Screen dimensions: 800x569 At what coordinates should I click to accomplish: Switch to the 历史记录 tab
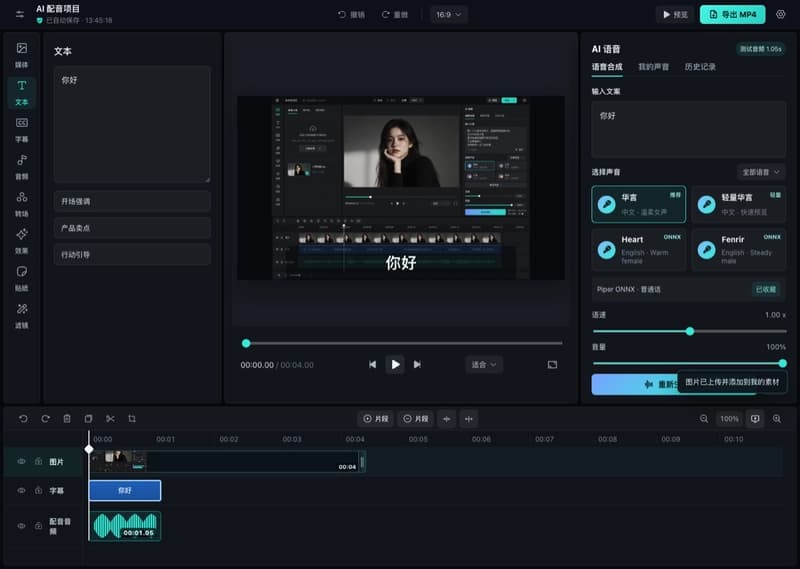[700, 67]
